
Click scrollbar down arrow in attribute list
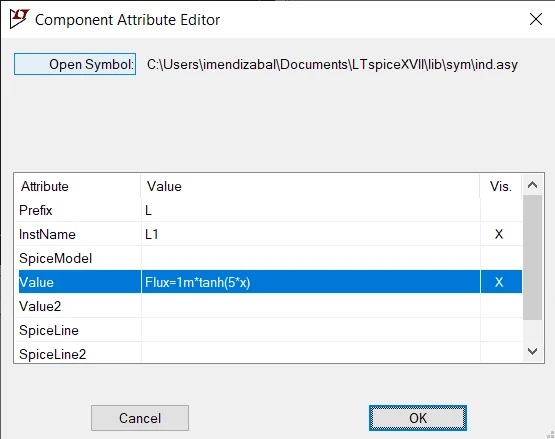click(x=533, y=351)
